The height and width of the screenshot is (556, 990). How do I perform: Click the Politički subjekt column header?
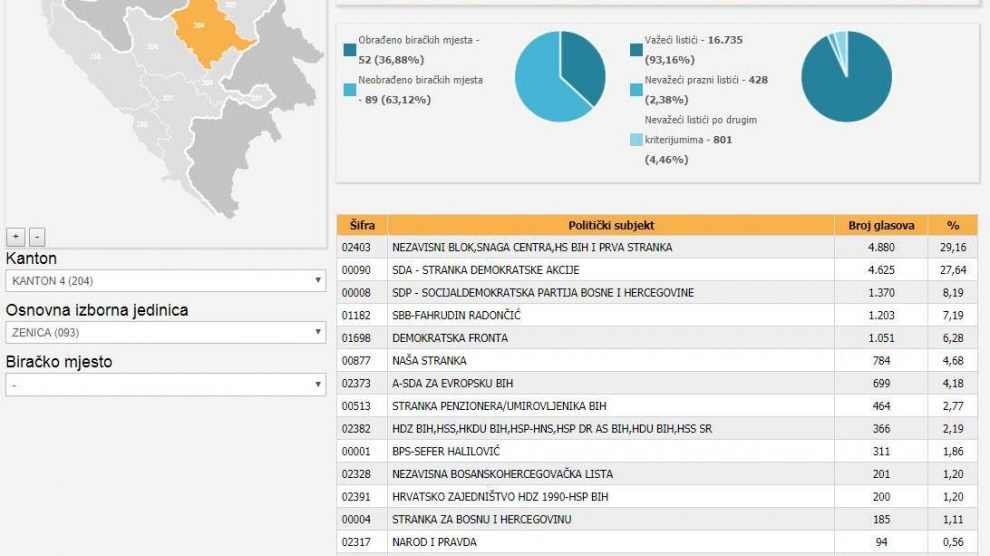(611, 225)
